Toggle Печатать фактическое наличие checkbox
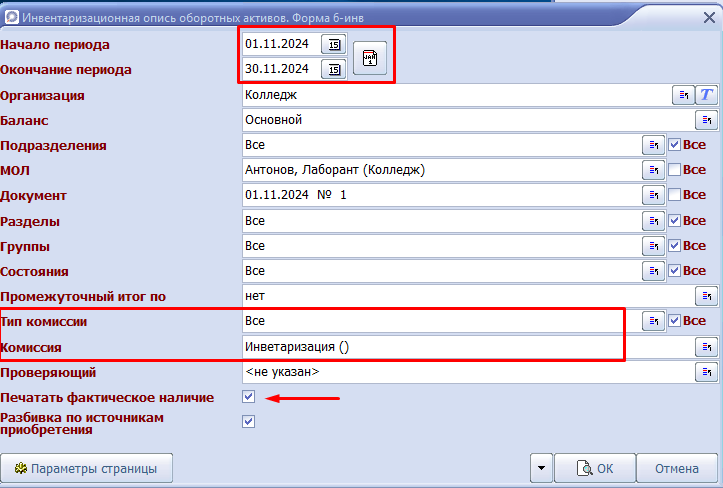Screen dimensions: 723x488 (x=249, y=397)
